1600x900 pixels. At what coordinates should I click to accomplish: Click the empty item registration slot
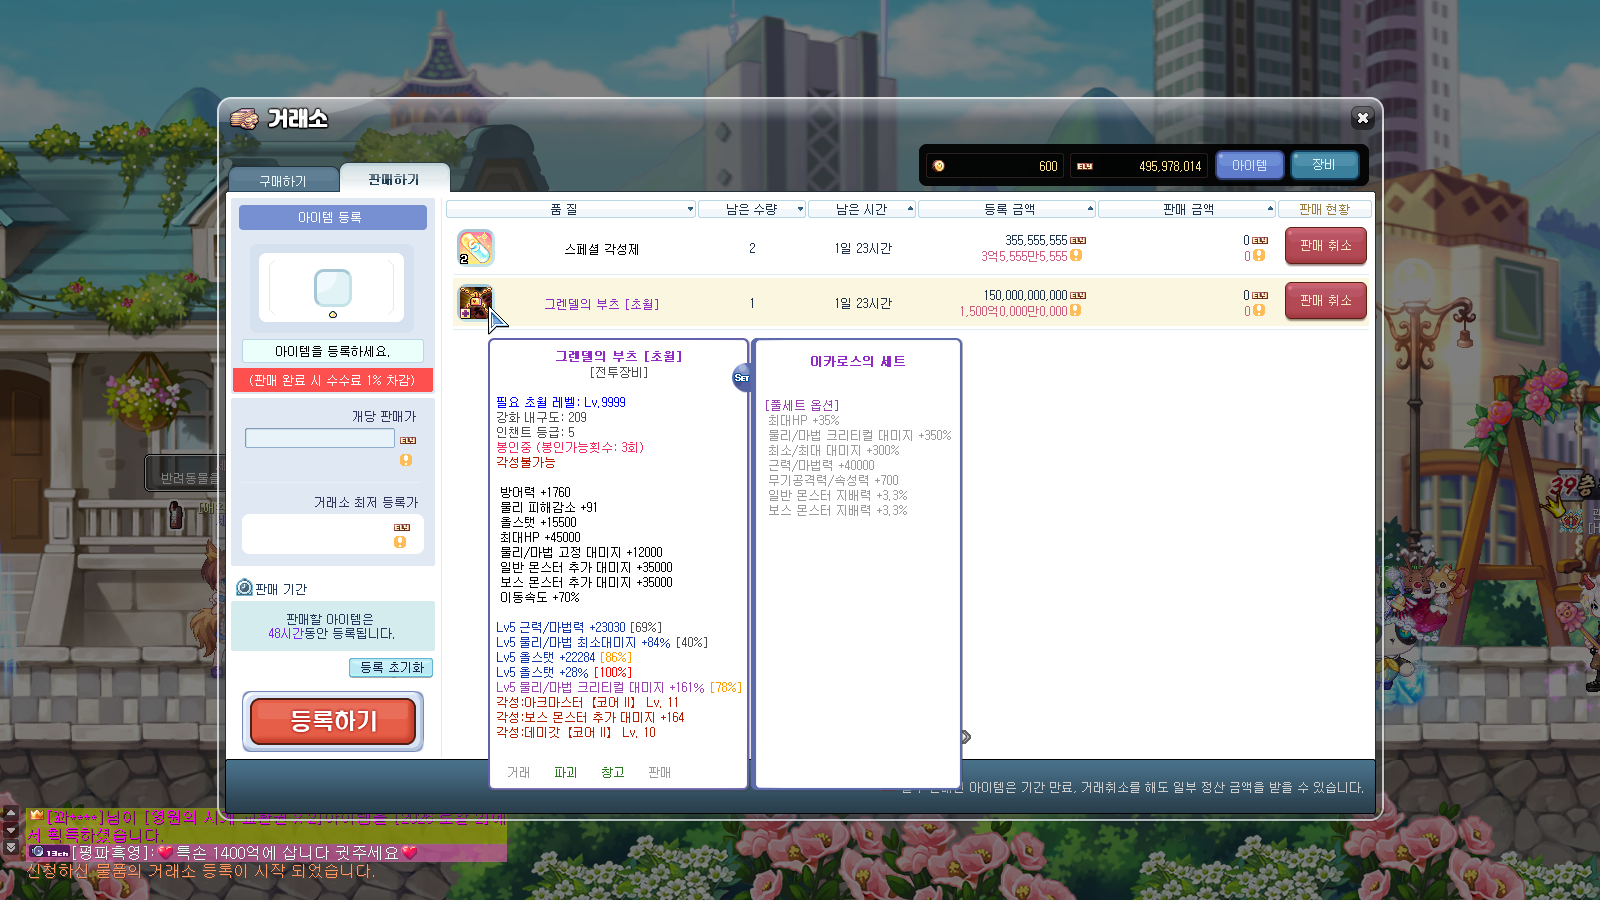[332, 288]
